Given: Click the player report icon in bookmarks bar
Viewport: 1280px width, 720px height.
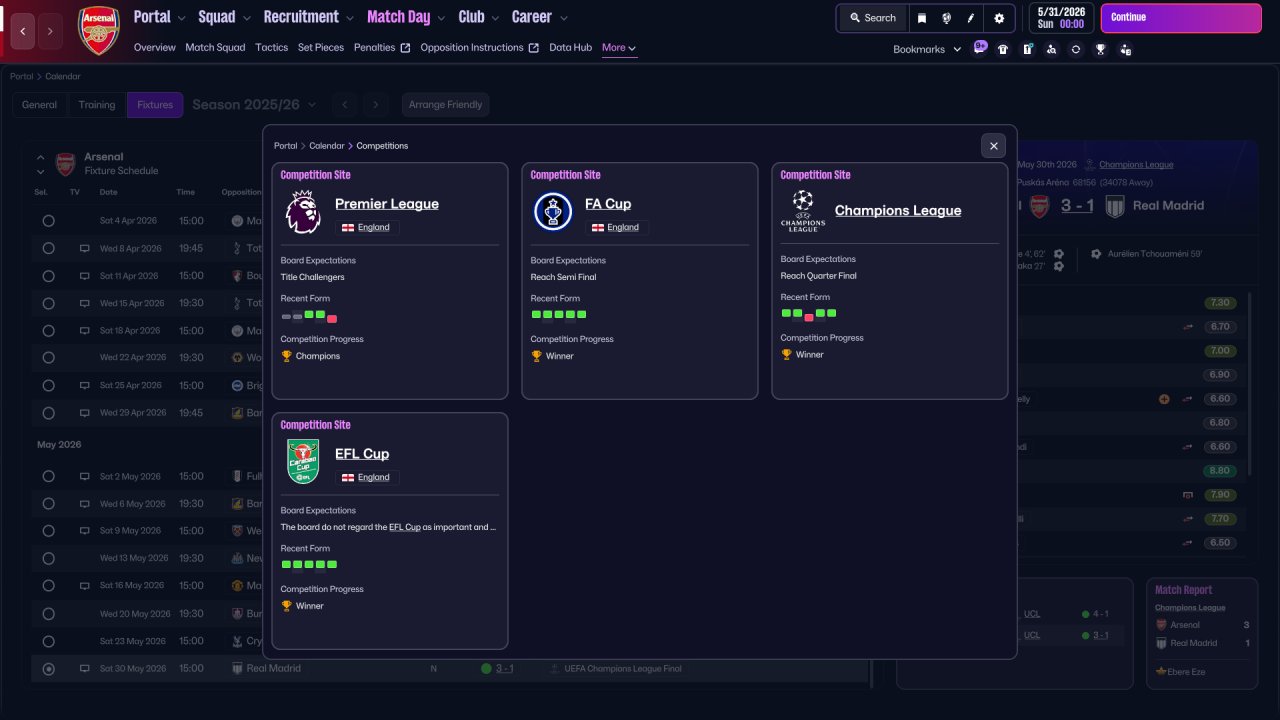Looking at the screenshot, I should (x=1125, y=49).
